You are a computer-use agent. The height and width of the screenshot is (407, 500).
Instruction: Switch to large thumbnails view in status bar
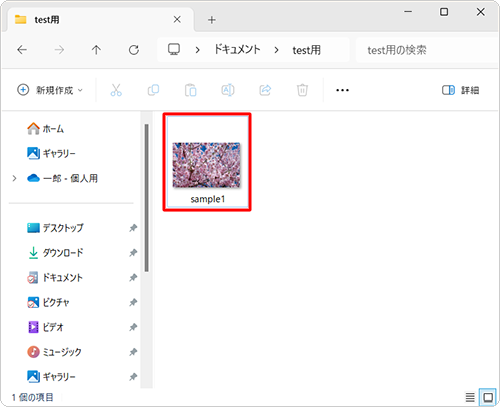pyautogui.click(x=488, y=397)
